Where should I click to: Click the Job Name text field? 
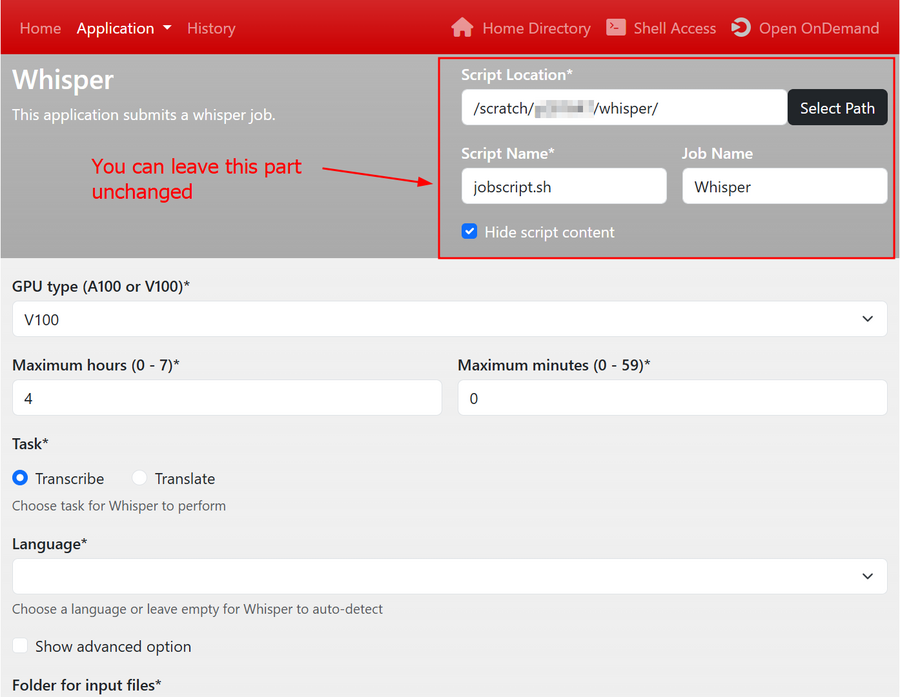tap(784, 187)
